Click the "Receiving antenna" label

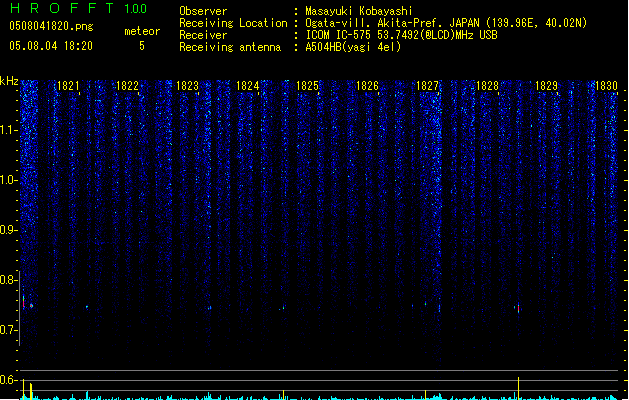coord(230,47)
